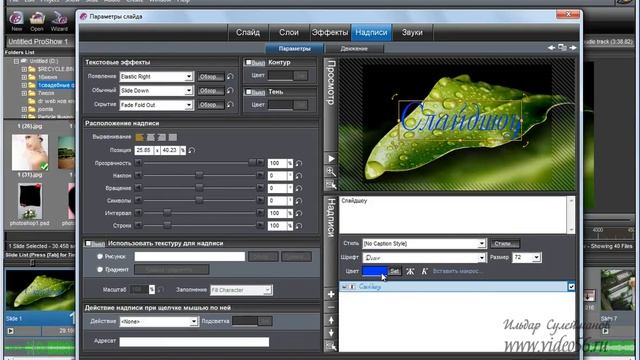Image resolution: width=640 pixels, height=360 pixels.
Task: Reset the Позиция values with the undo icon
Action: (x=192, y=150)
